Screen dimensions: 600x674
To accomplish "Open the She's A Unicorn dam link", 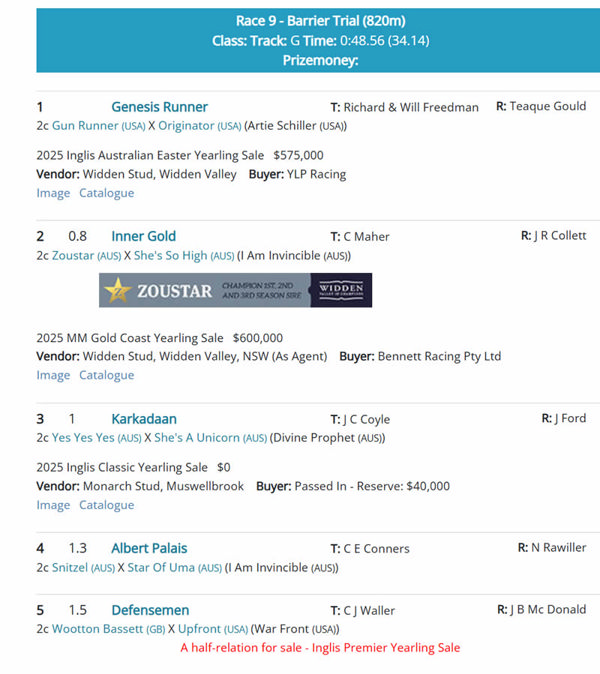I will (196, 438).
